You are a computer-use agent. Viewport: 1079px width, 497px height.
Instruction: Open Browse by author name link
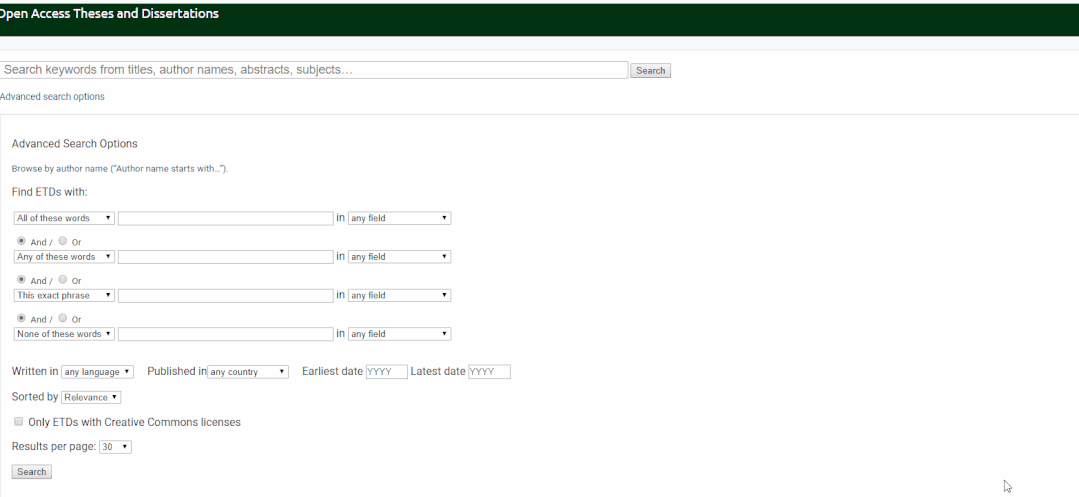120,169
